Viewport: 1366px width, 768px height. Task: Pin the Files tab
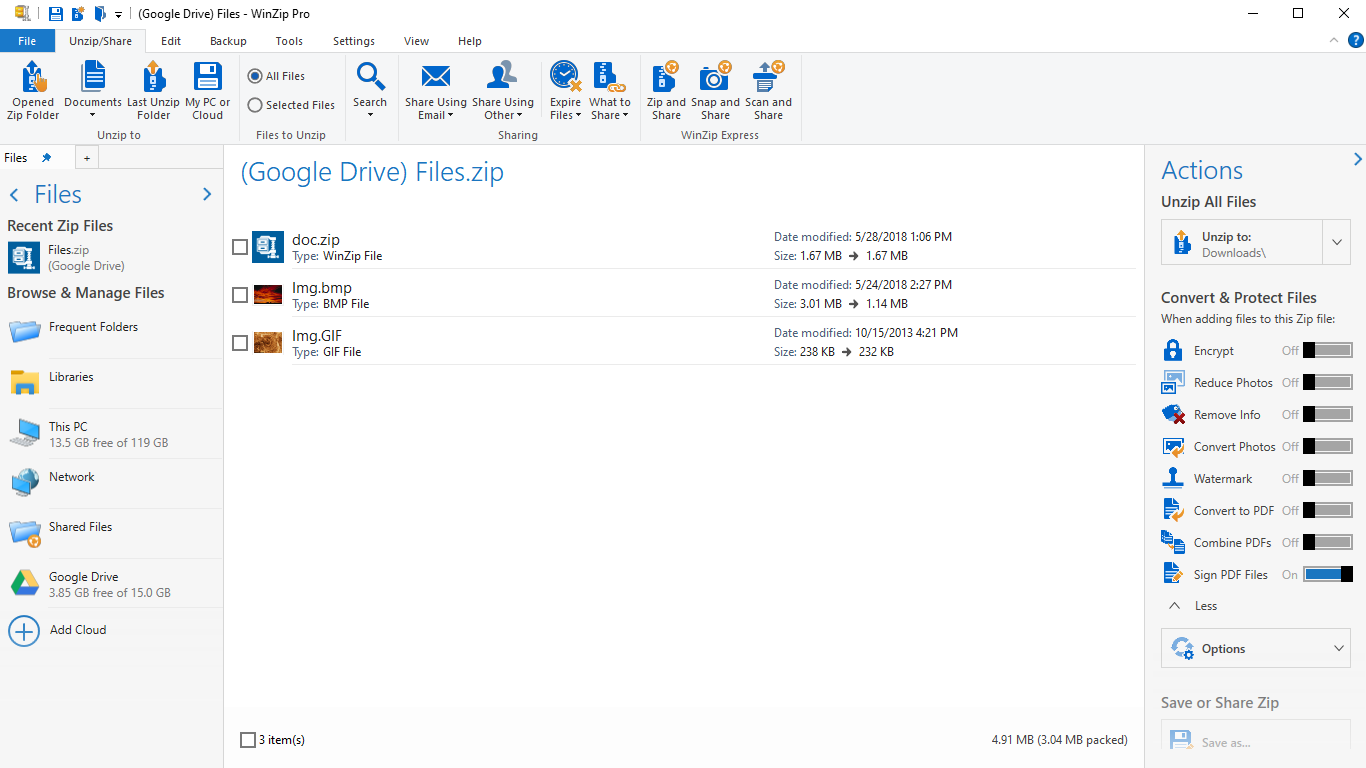pyautogui.click(x=46, y=158)
